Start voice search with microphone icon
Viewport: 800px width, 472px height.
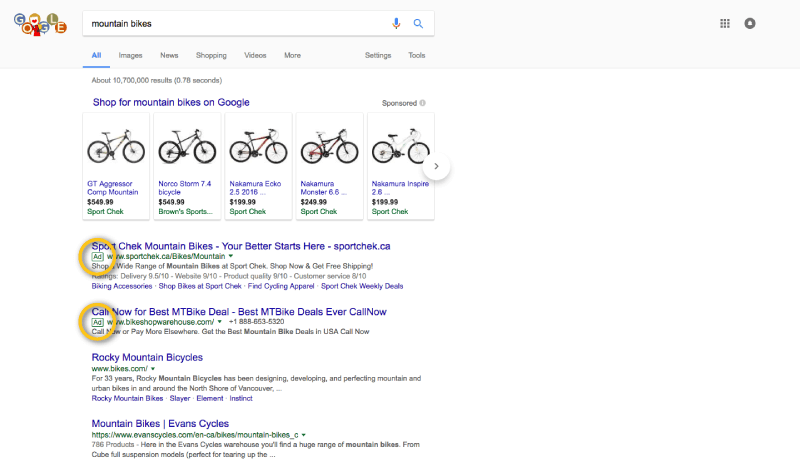point(396,23)
